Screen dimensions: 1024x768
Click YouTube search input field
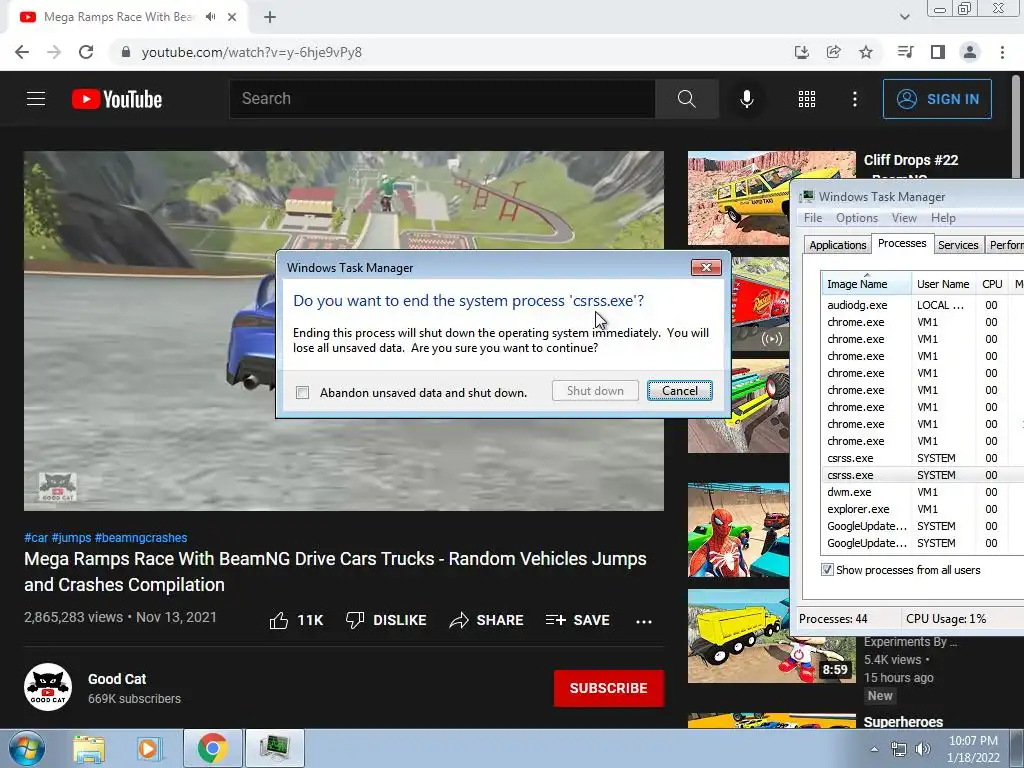pos(442,99)
